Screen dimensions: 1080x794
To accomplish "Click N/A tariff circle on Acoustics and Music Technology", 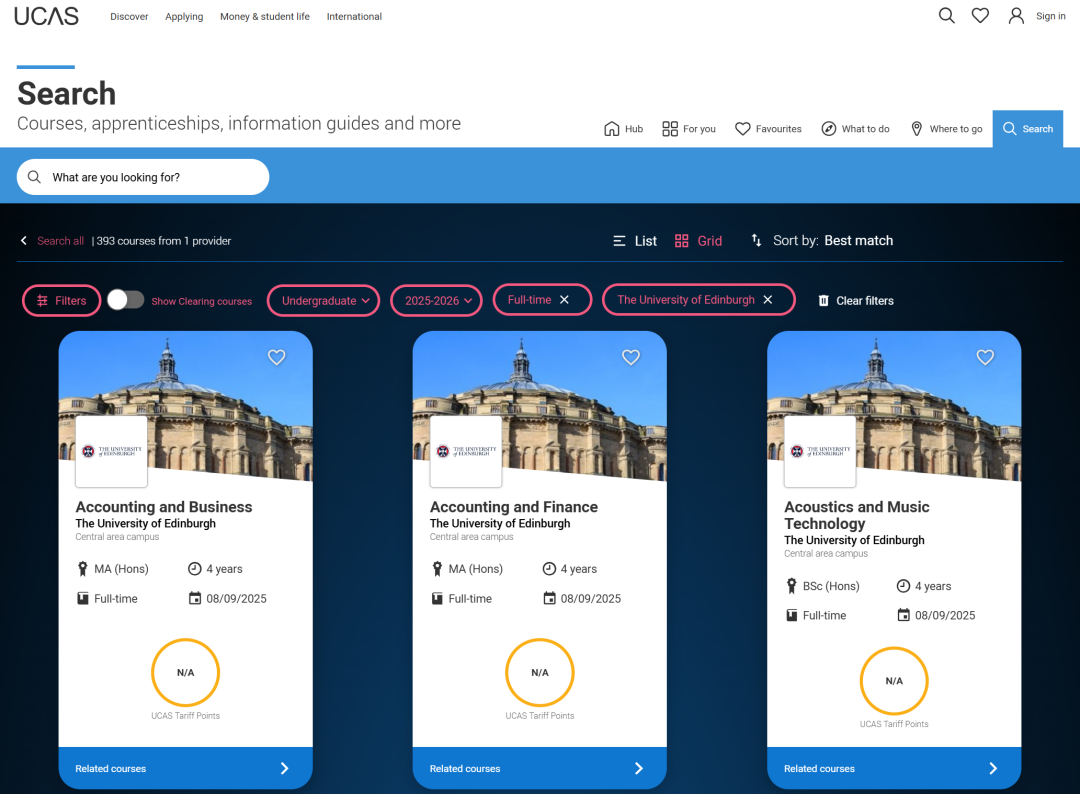I will (x=894, y=680).
